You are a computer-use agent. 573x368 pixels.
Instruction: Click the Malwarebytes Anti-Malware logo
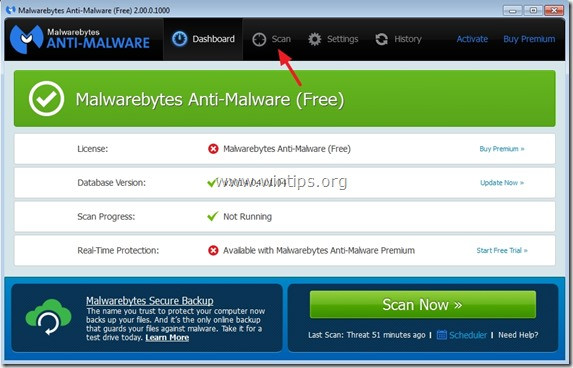point(80,39)
